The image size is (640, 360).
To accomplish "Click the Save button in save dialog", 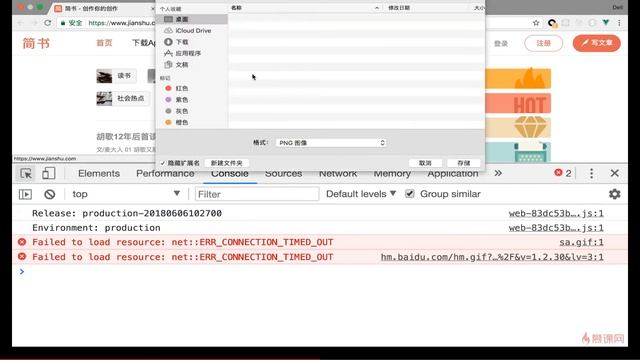I will 464,163.
